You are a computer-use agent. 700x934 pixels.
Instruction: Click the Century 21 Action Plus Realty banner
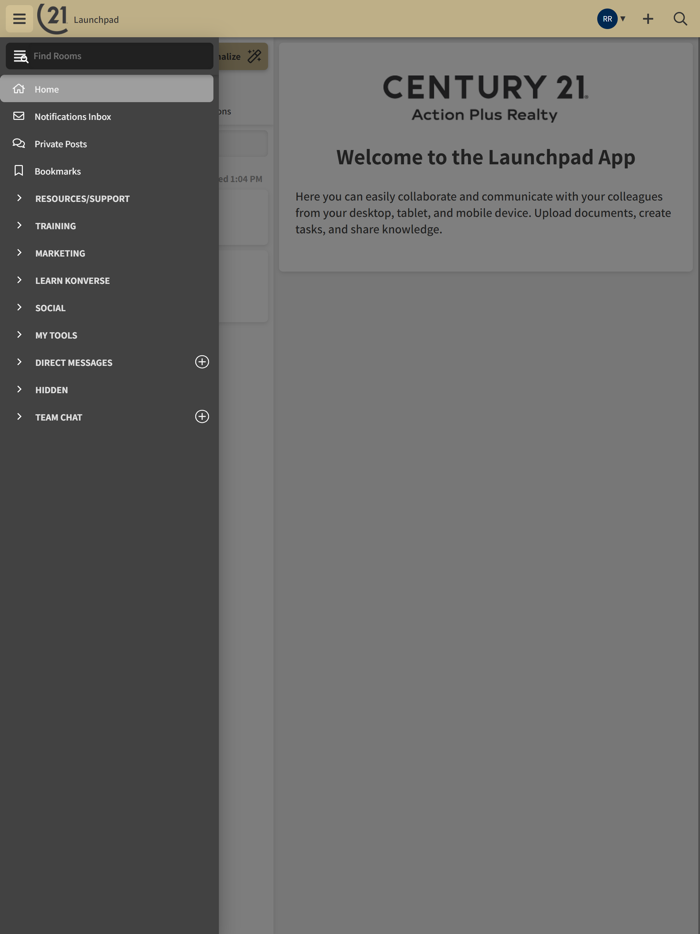pos(486,98)
